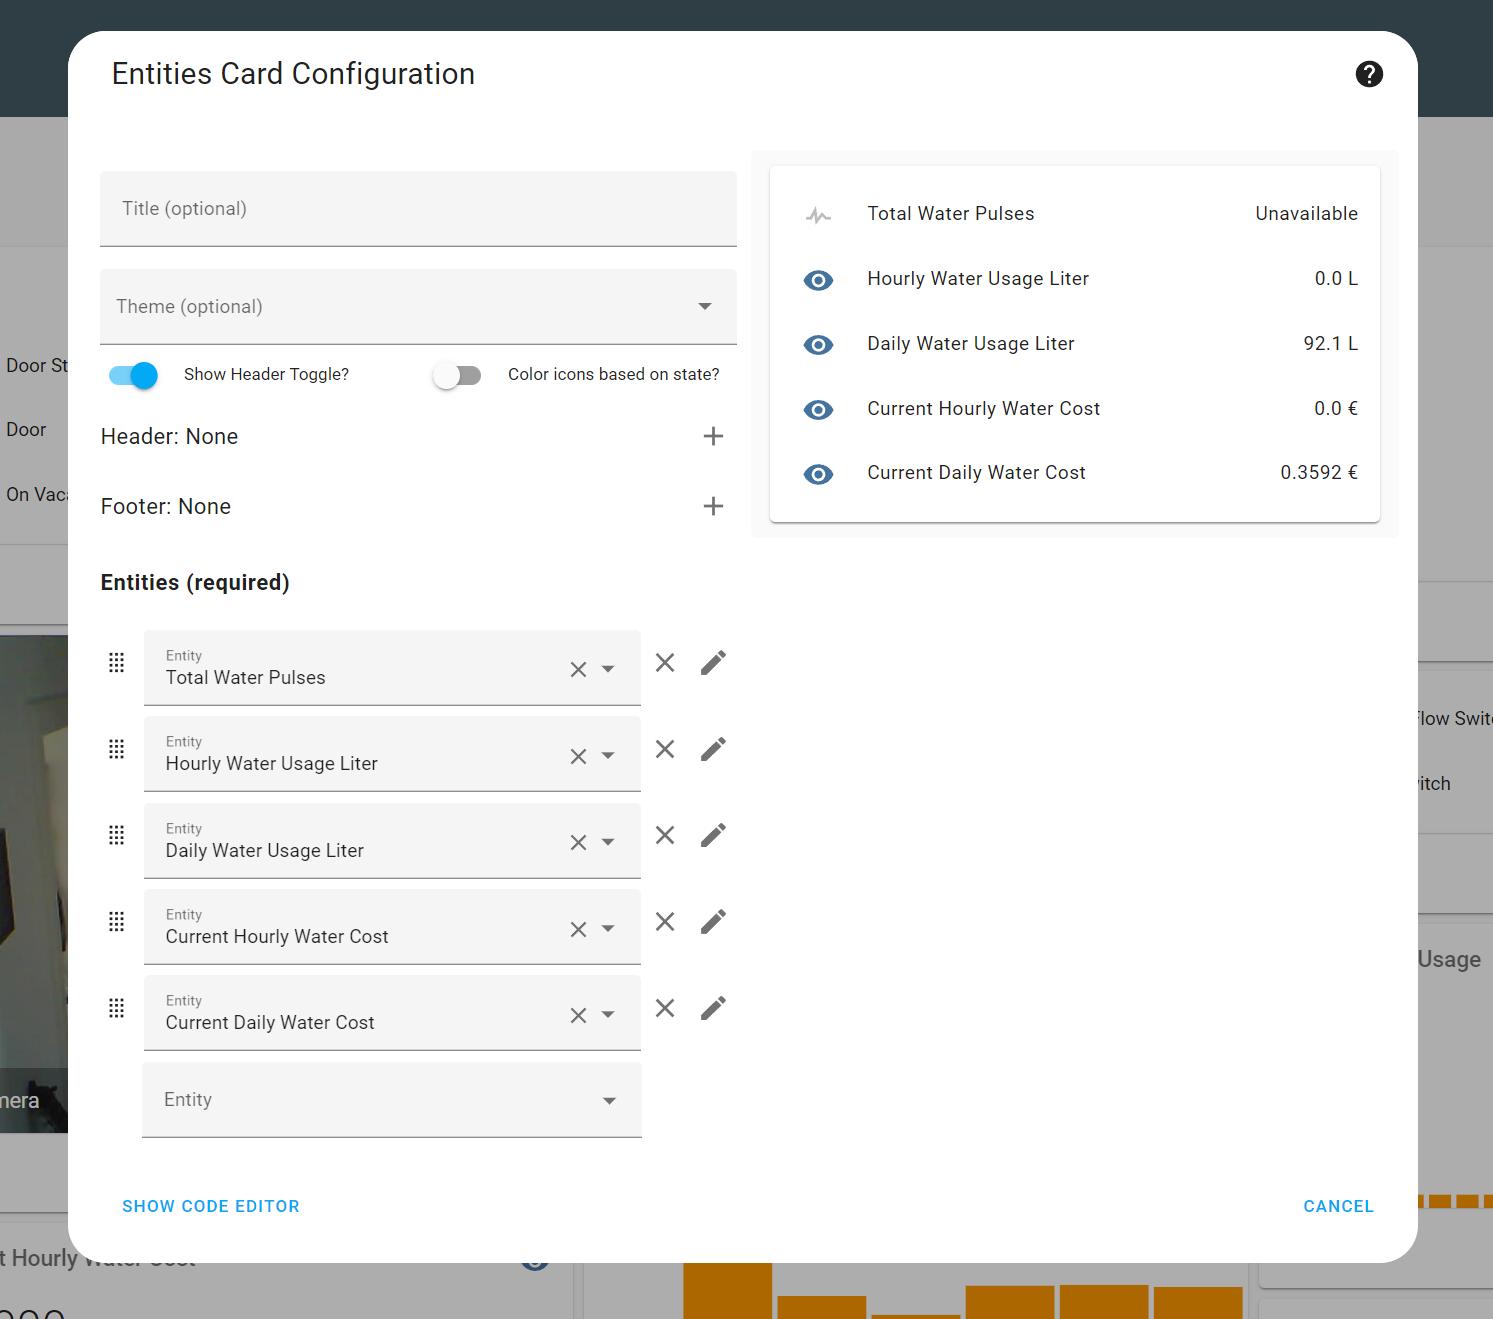The height and width of the screenshot is (1319, 1493).
Task: Edit the Total Water Pulses entity row
Action: tap(713, 663)
